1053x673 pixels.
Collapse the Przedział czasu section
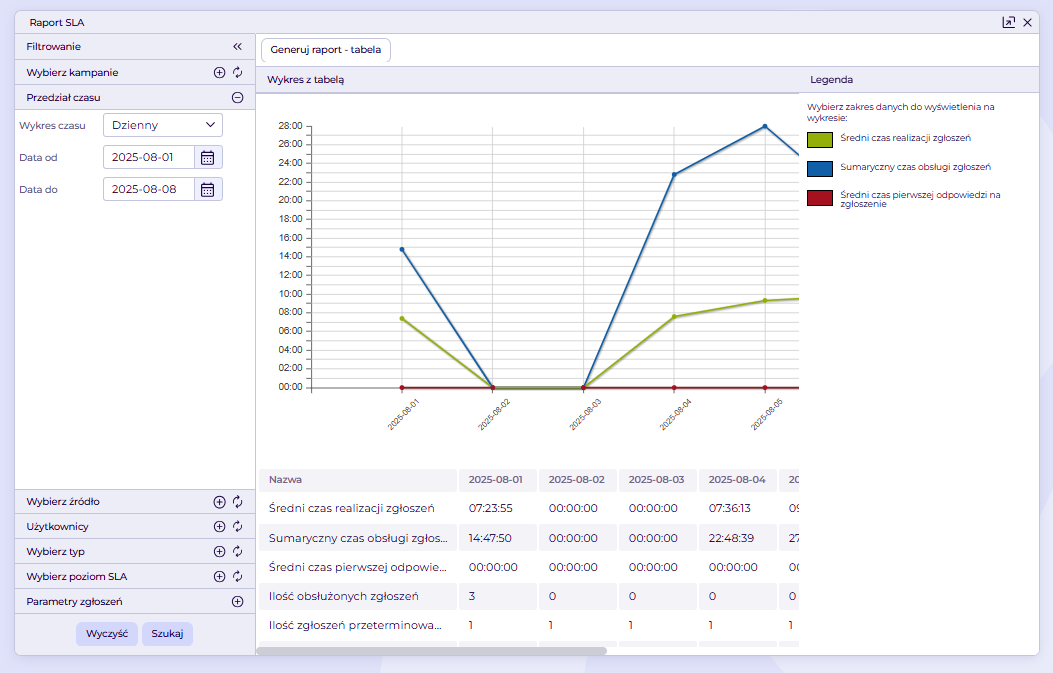[238, 98]
